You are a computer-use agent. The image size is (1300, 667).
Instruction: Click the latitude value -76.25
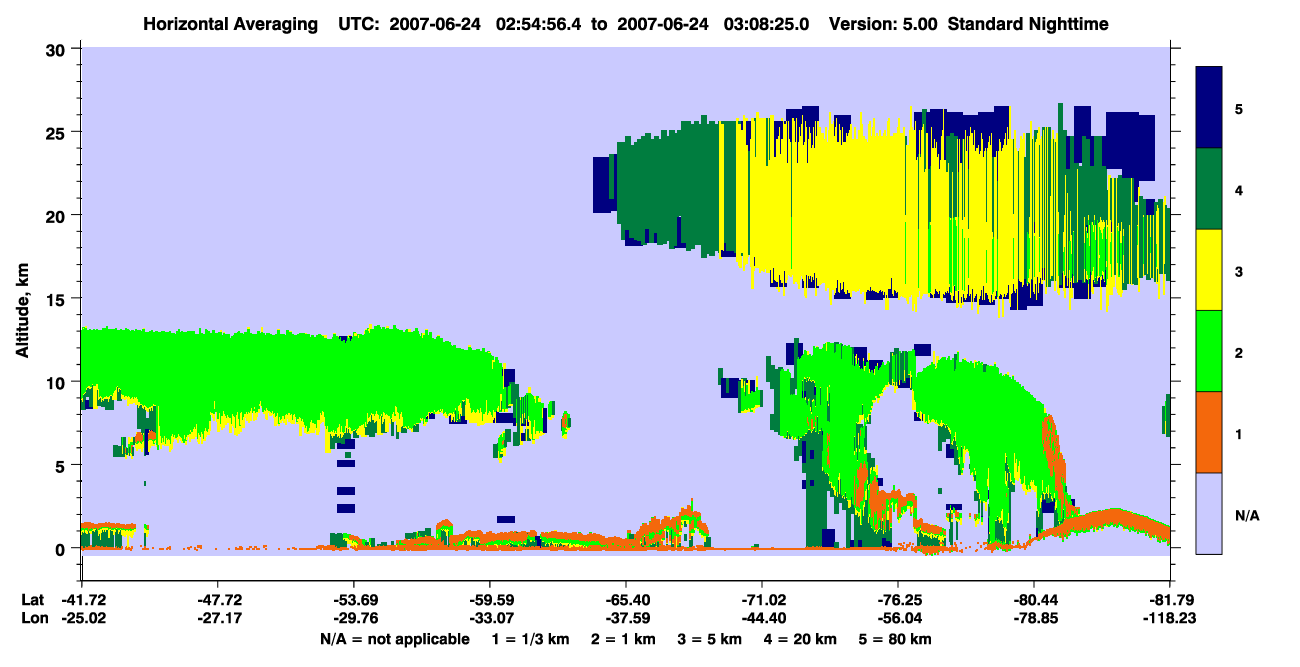pyautogui.click(x=897, y=600)
